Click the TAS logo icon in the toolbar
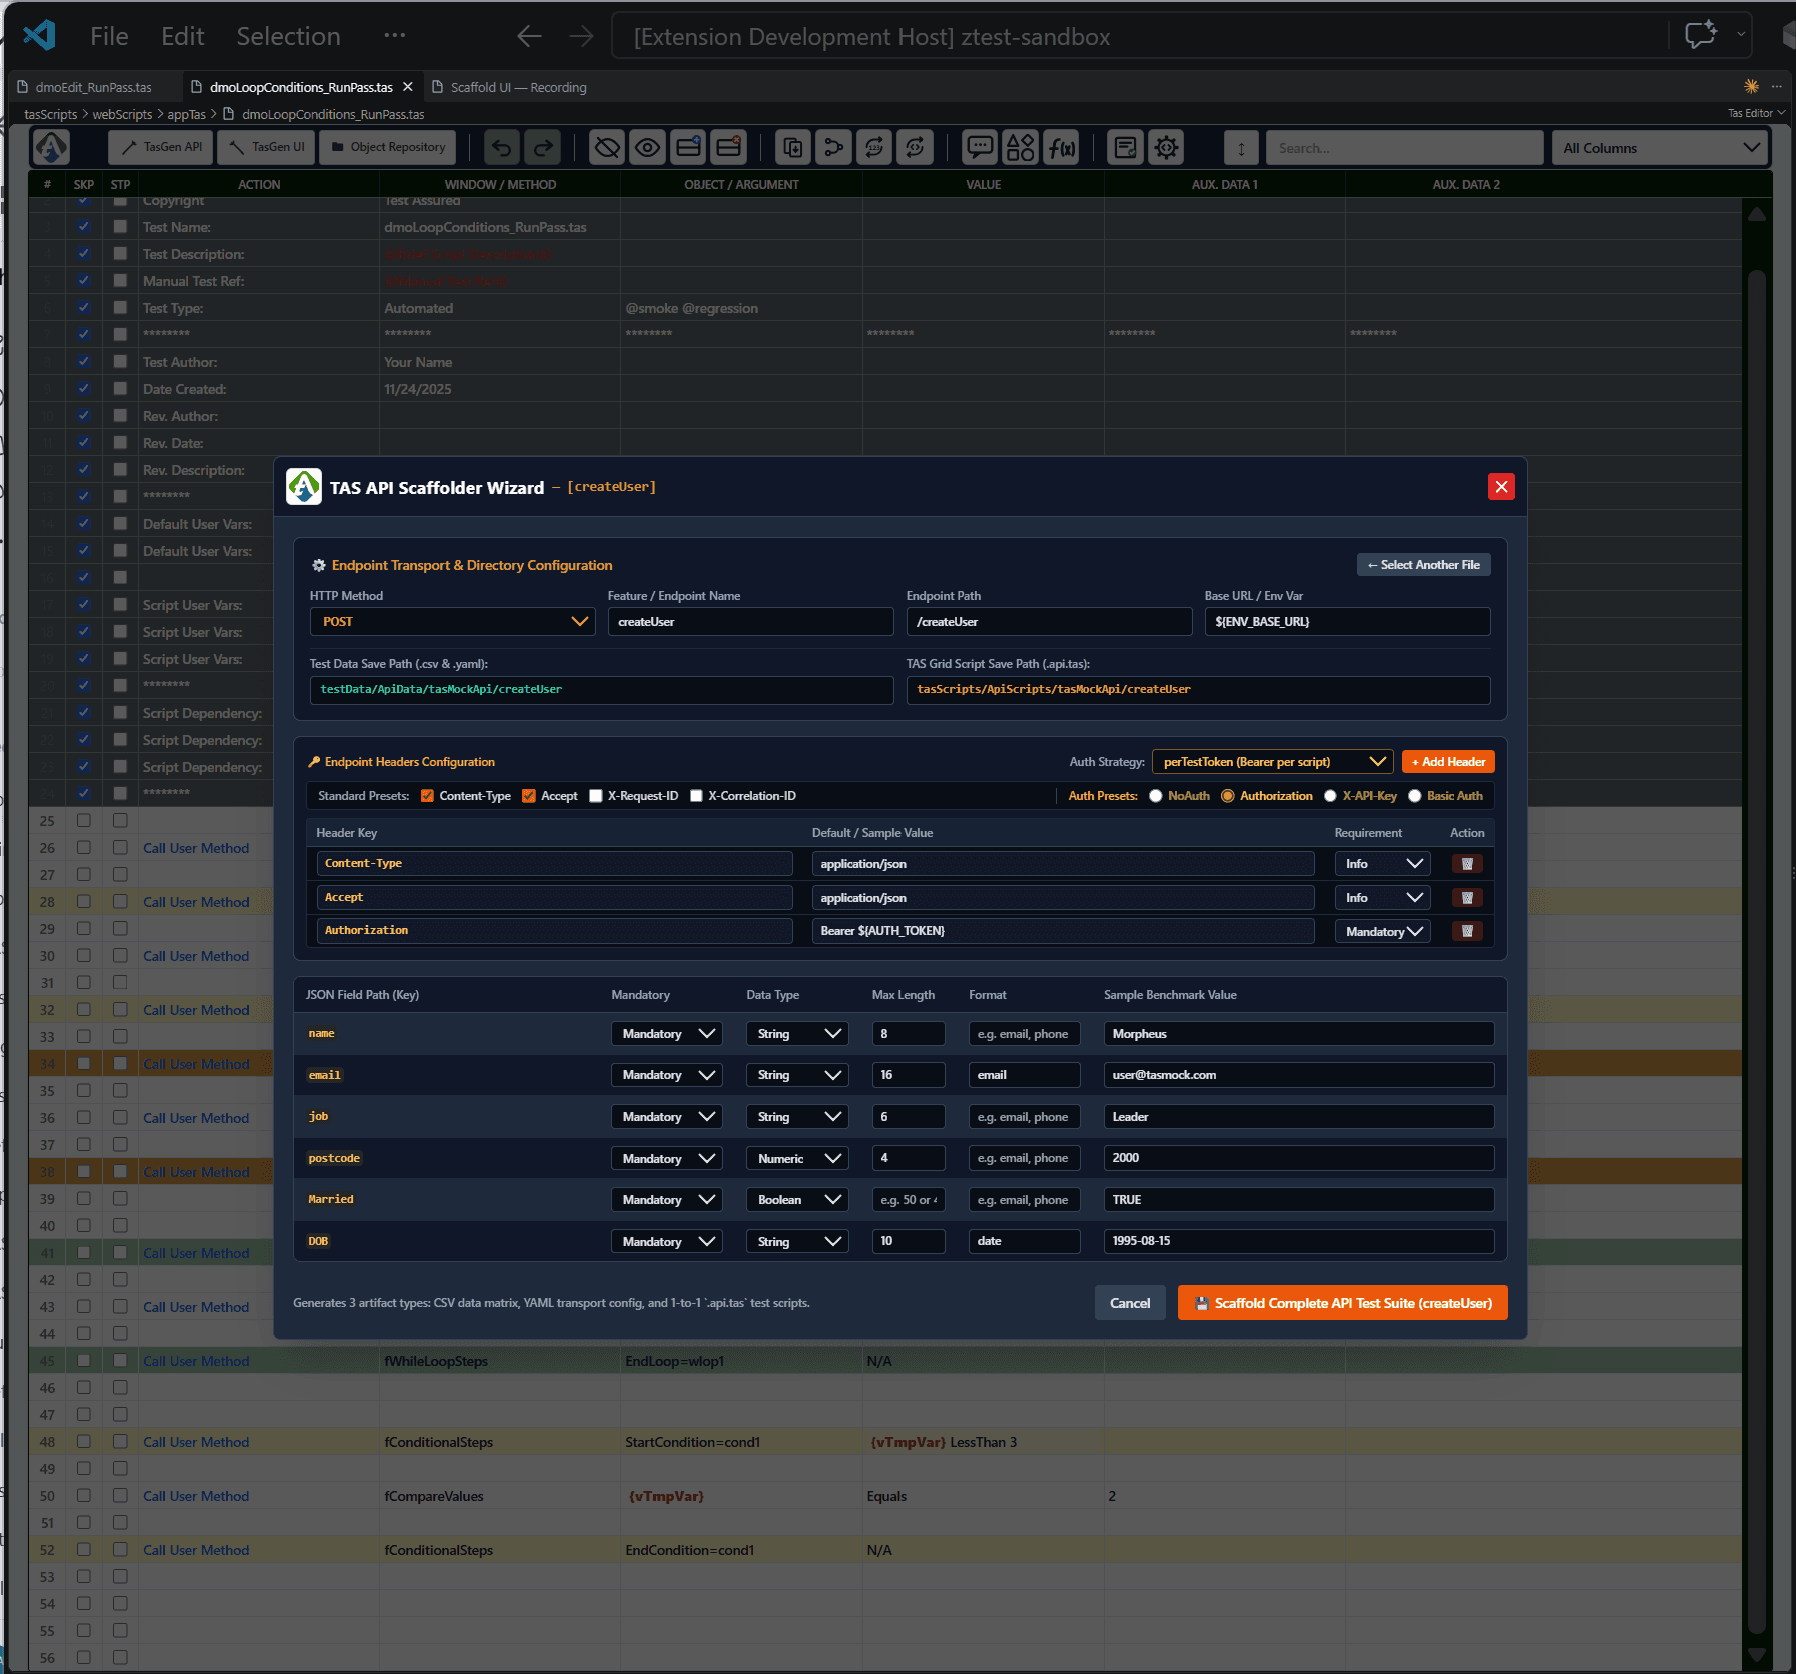This screenshot has height=1674, width=1796. pyautogui.click(x=52, y=147)
